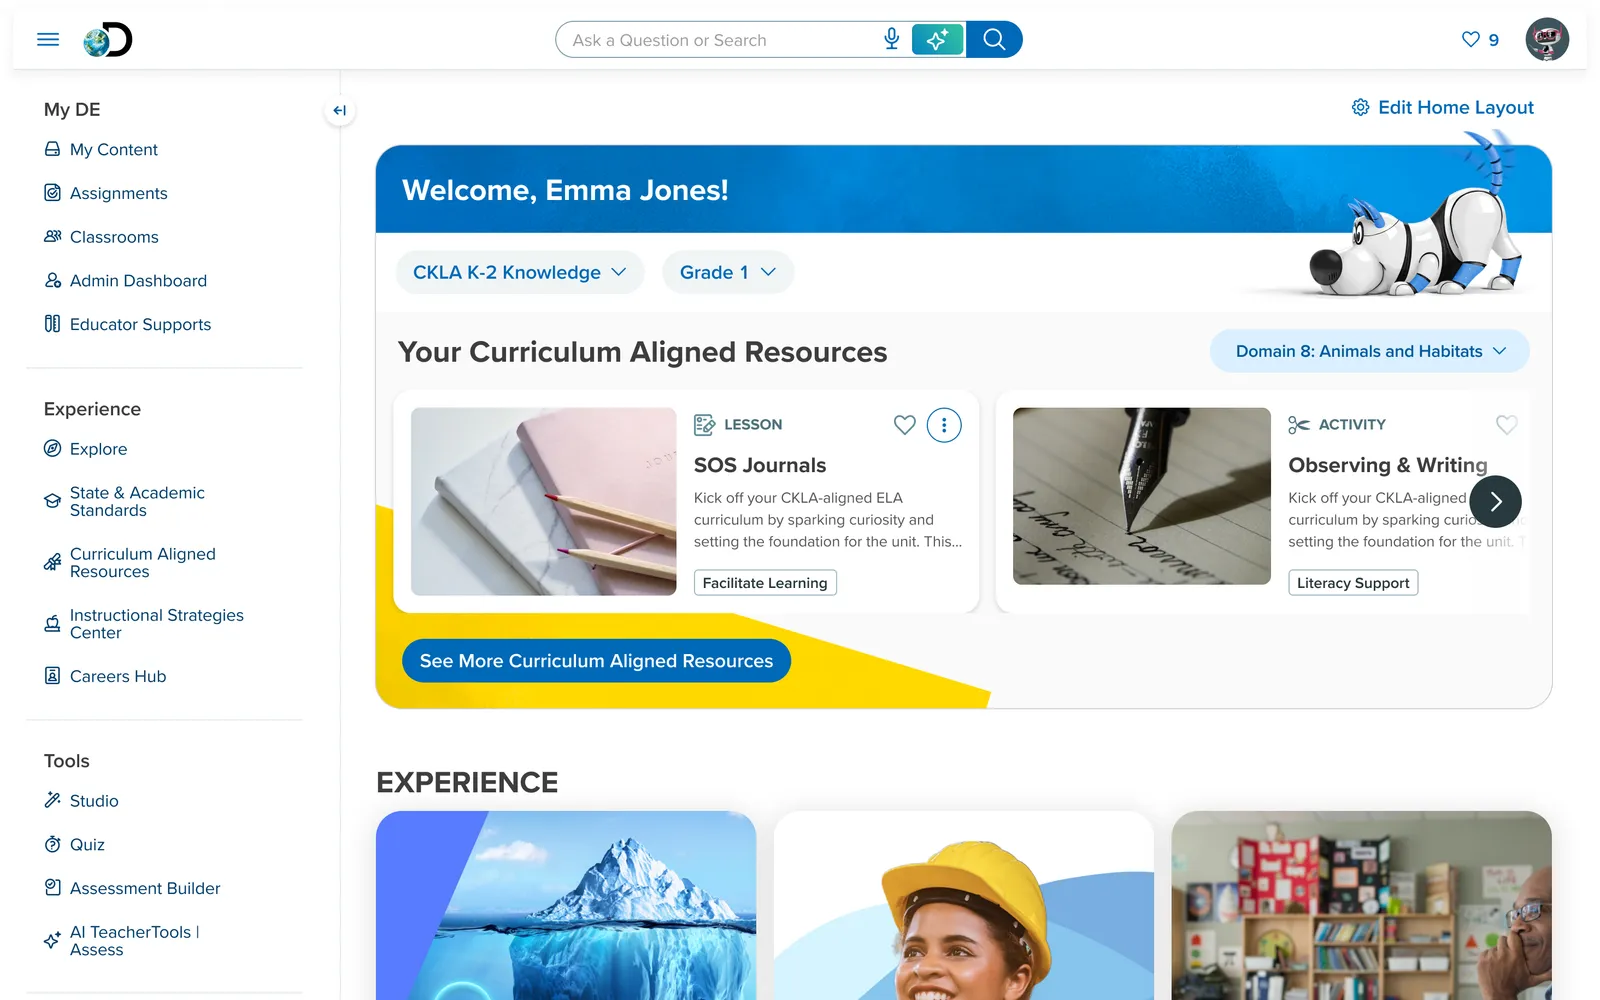
Task: Go to My Content
Action: (x=113, y=149)
